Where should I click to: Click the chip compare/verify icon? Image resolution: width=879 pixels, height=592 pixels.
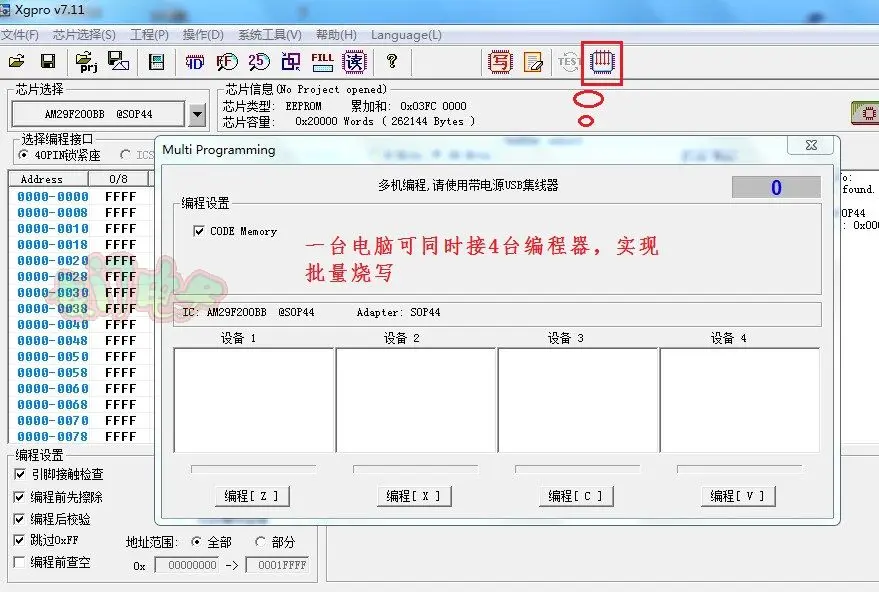pos(291,62)
